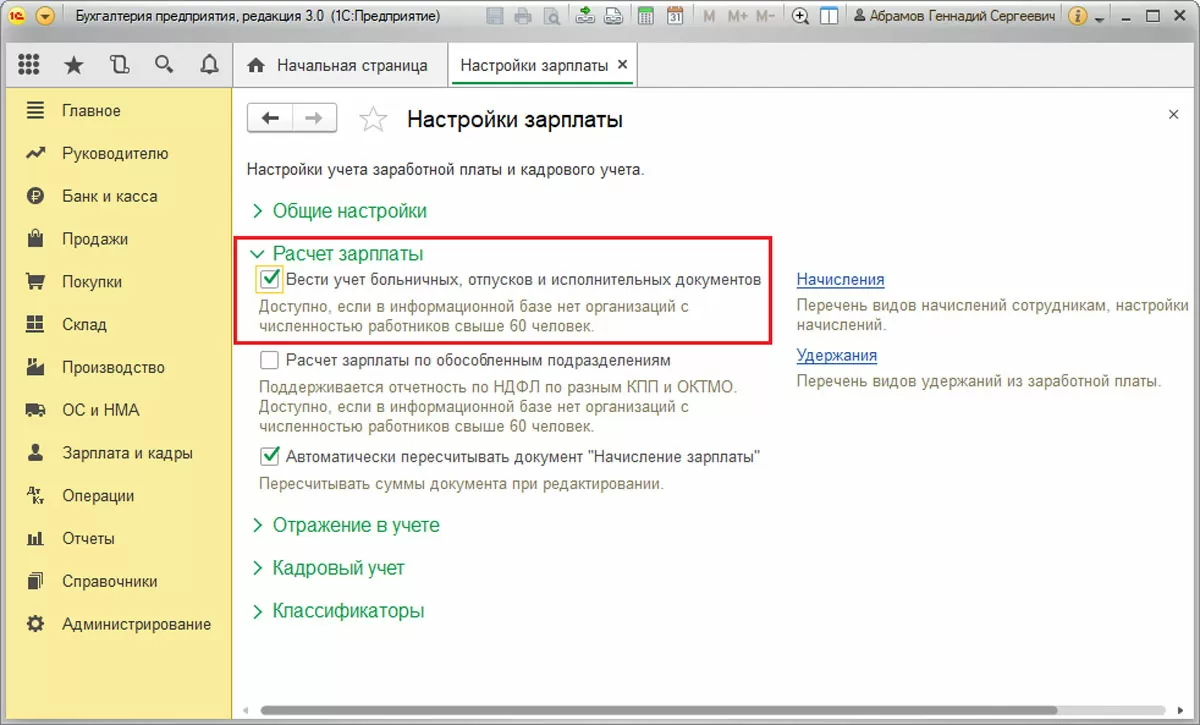
Task: Add Настройки зарплаты to favorites star
Action: click(x=373, y=120)
